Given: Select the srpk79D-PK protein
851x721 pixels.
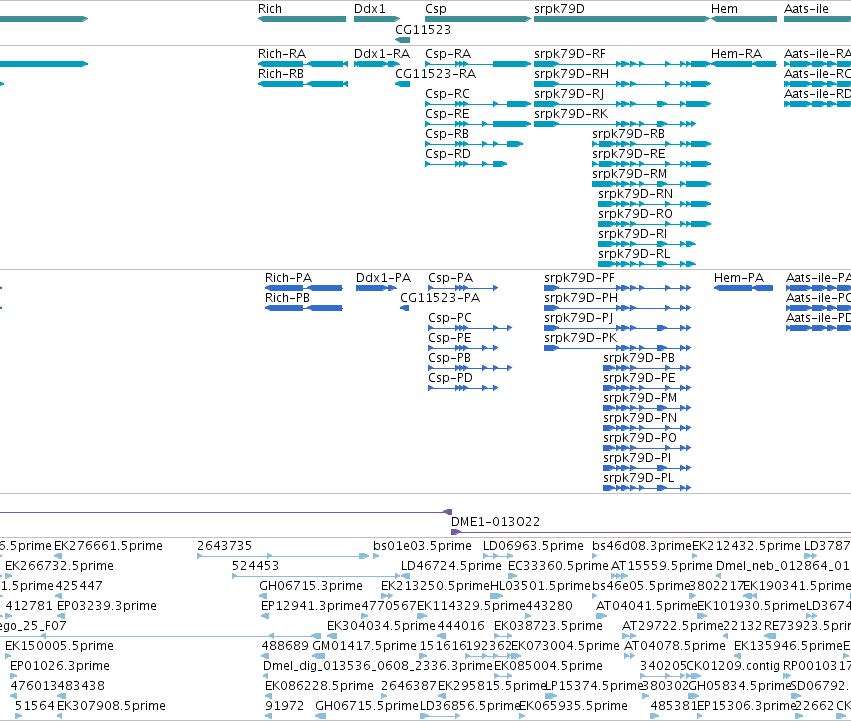Looking at the screenshot, I should 581,338.
